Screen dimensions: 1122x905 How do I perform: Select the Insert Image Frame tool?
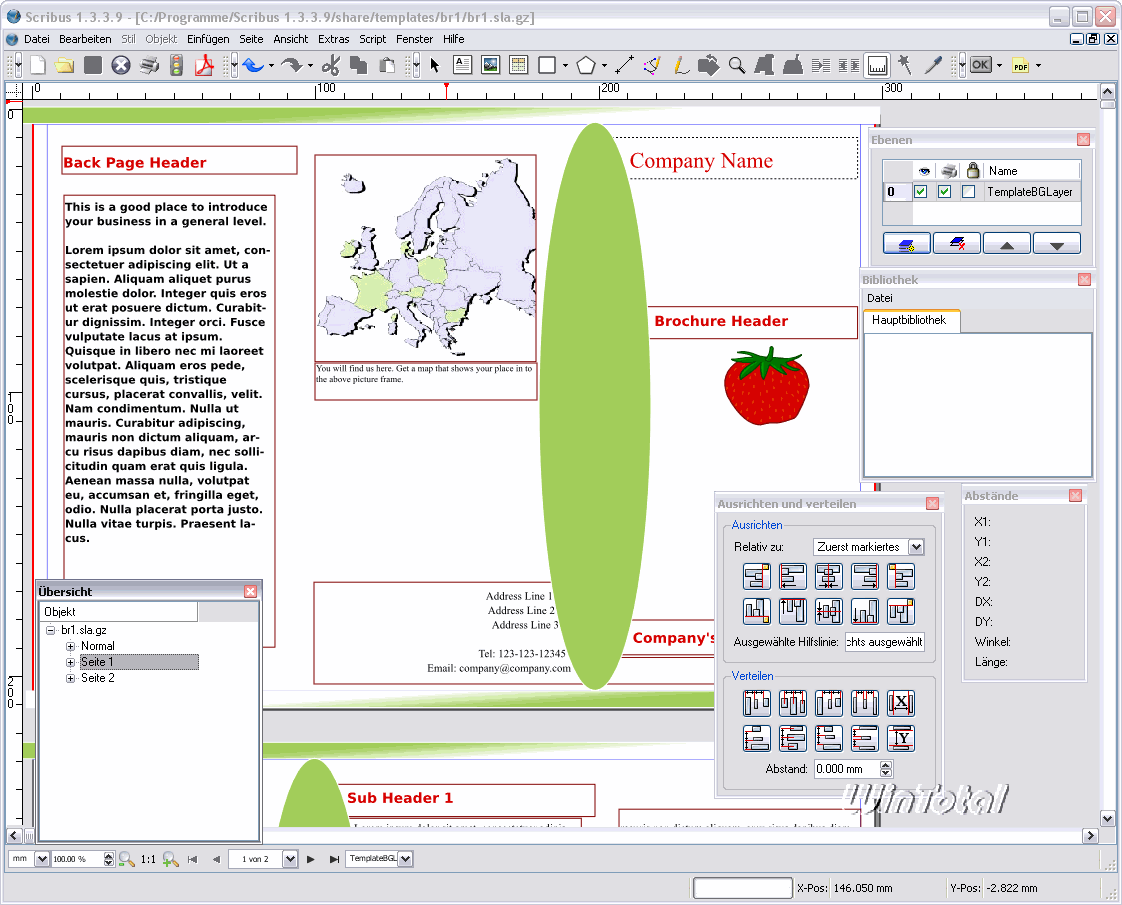tap(490, 65)
